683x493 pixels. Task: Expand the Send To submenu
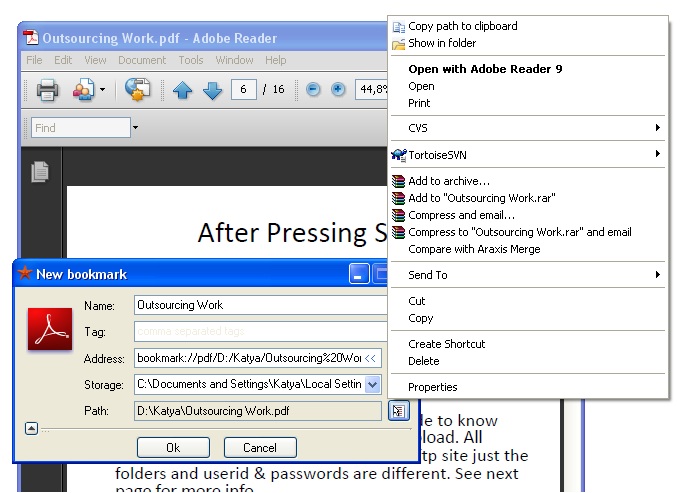[x=527, y=275]
